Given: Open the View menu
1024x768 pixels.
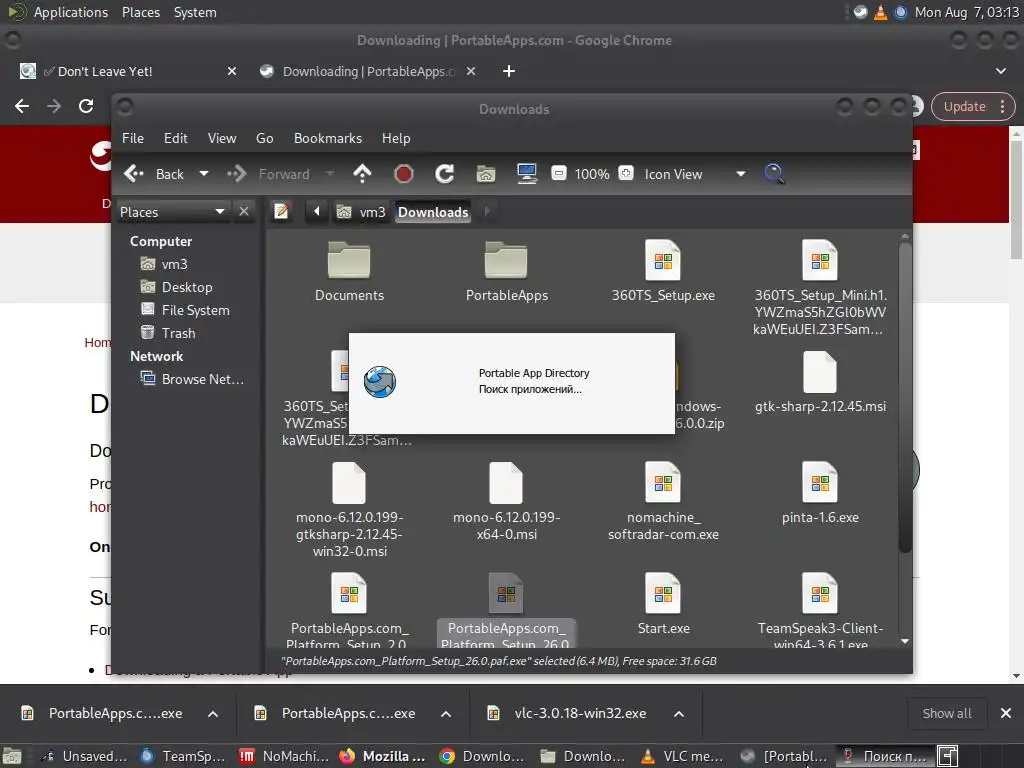Looking at the screenshot, I should pos(222,138).
